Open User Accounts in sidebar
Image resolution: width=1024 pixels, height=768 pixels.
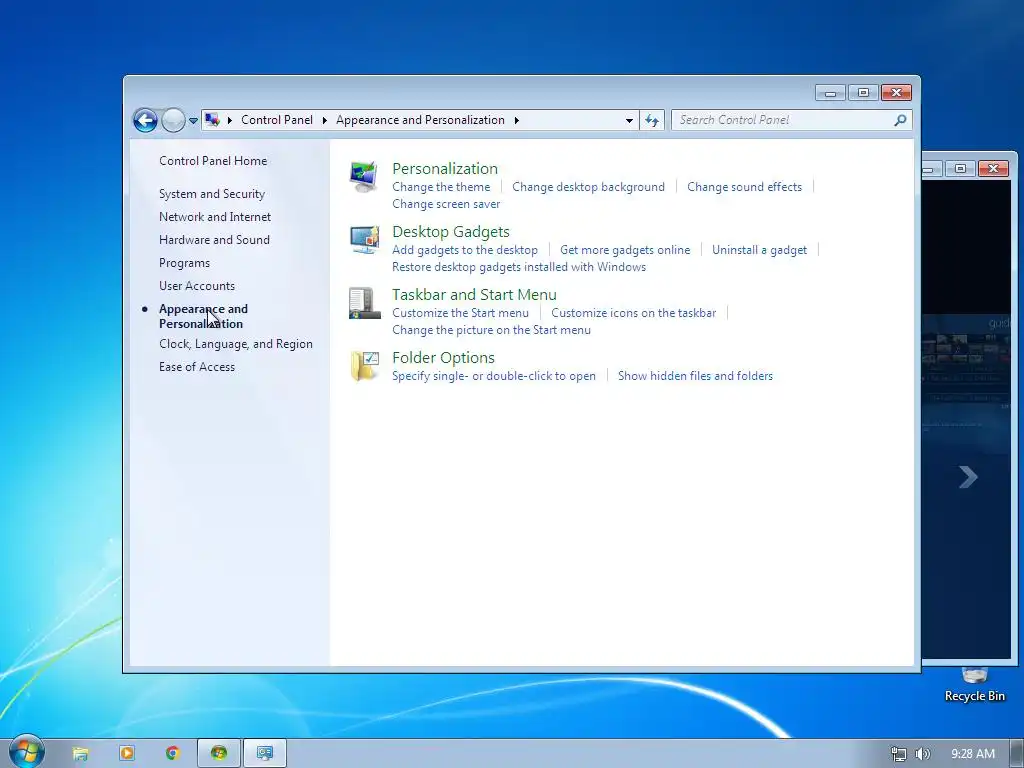[197, 285]
